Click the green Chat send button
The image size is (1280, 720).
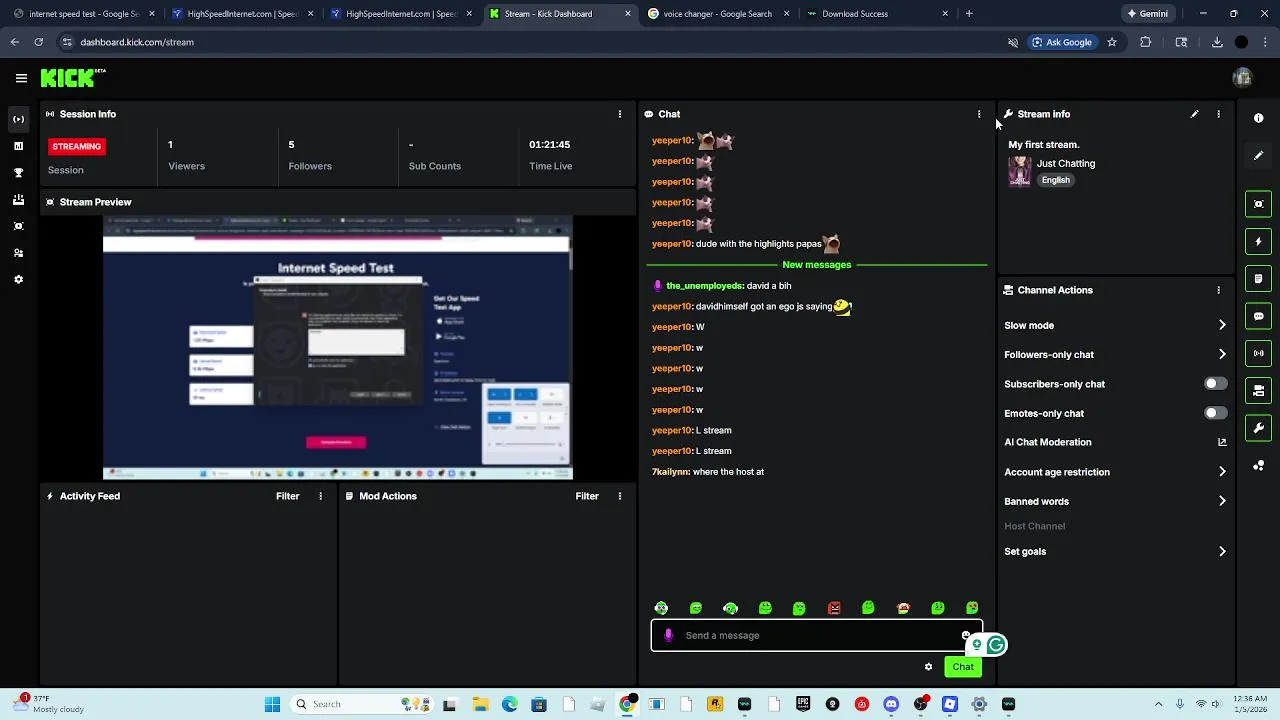tap(963, 667)
